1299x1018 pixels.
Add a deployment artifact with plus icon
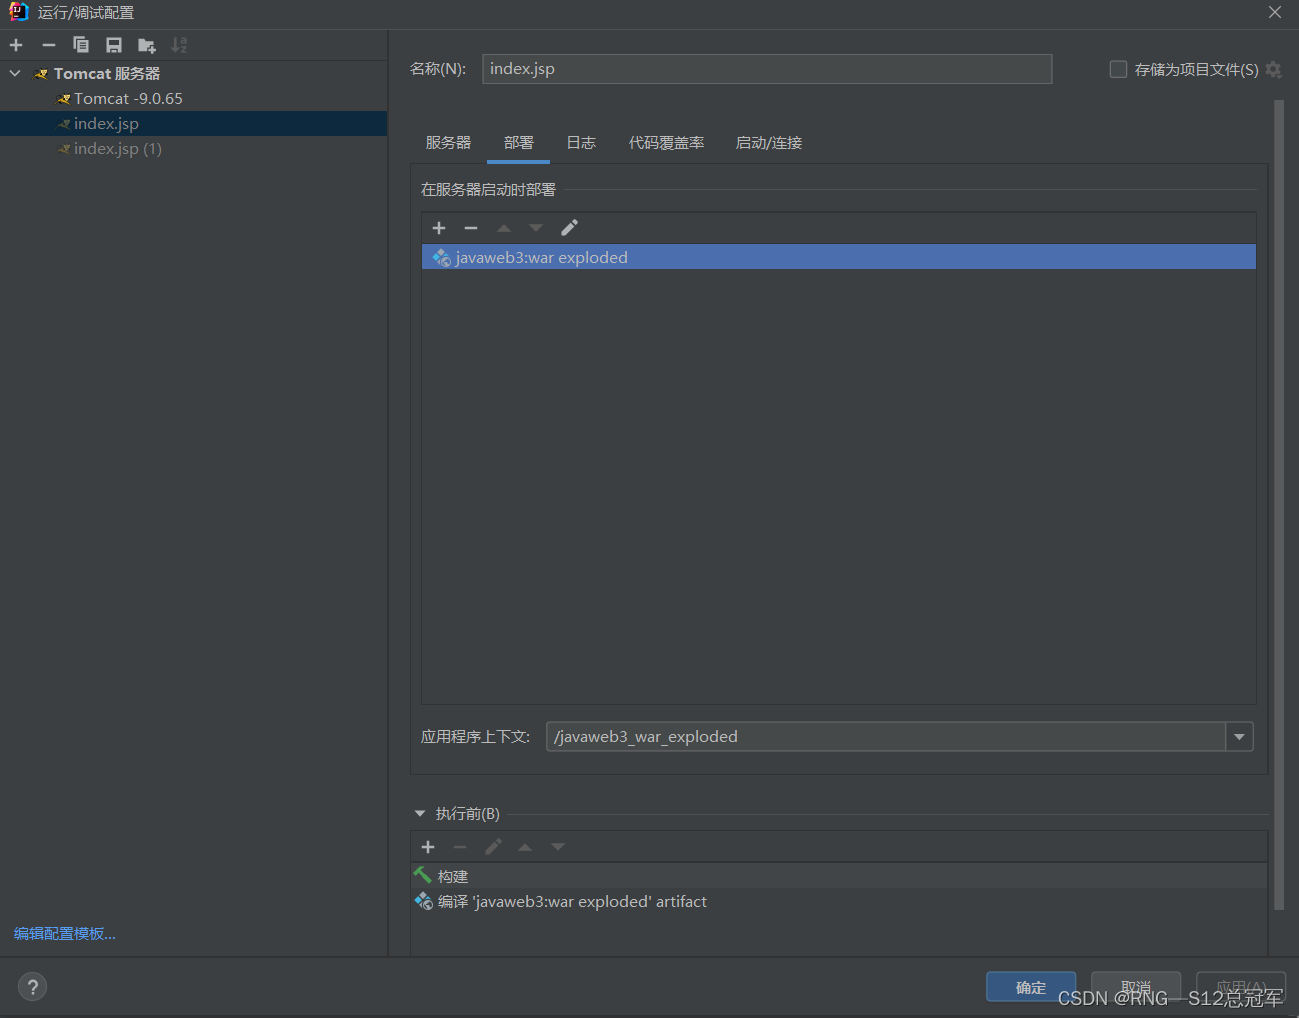pos(439,228)
